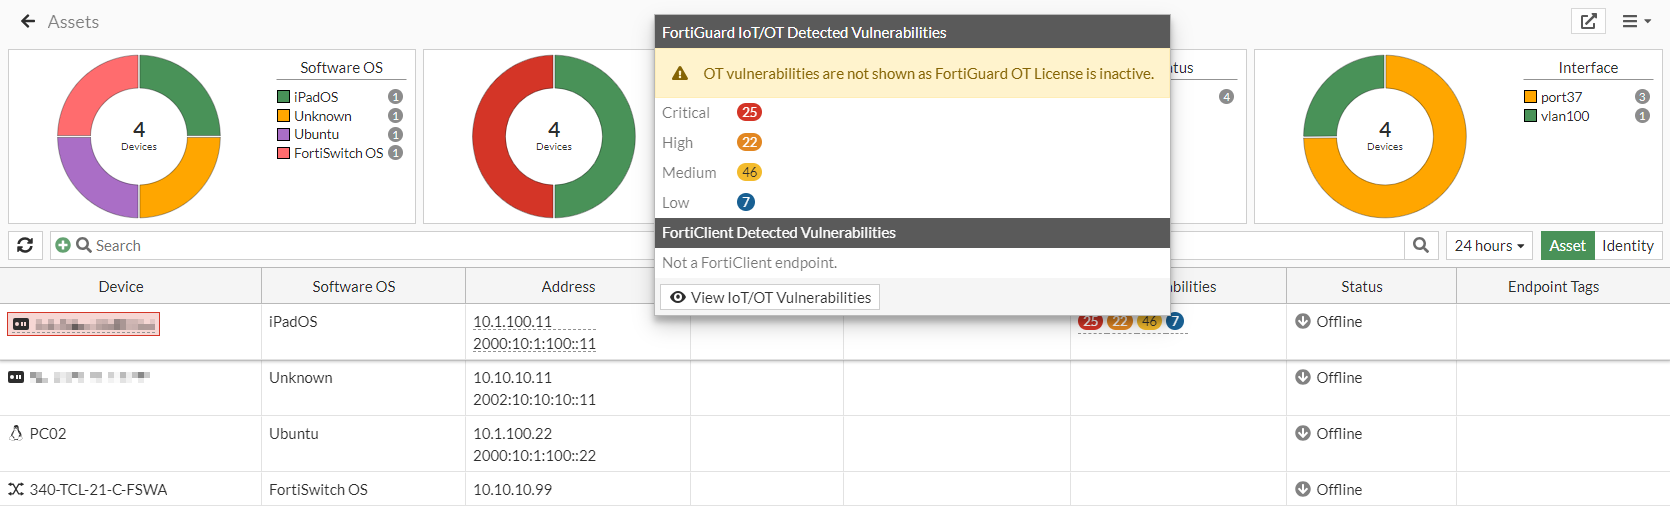Click the magnifier search button
This screenshot has width=1670, height=506.
pos(1420,245)
